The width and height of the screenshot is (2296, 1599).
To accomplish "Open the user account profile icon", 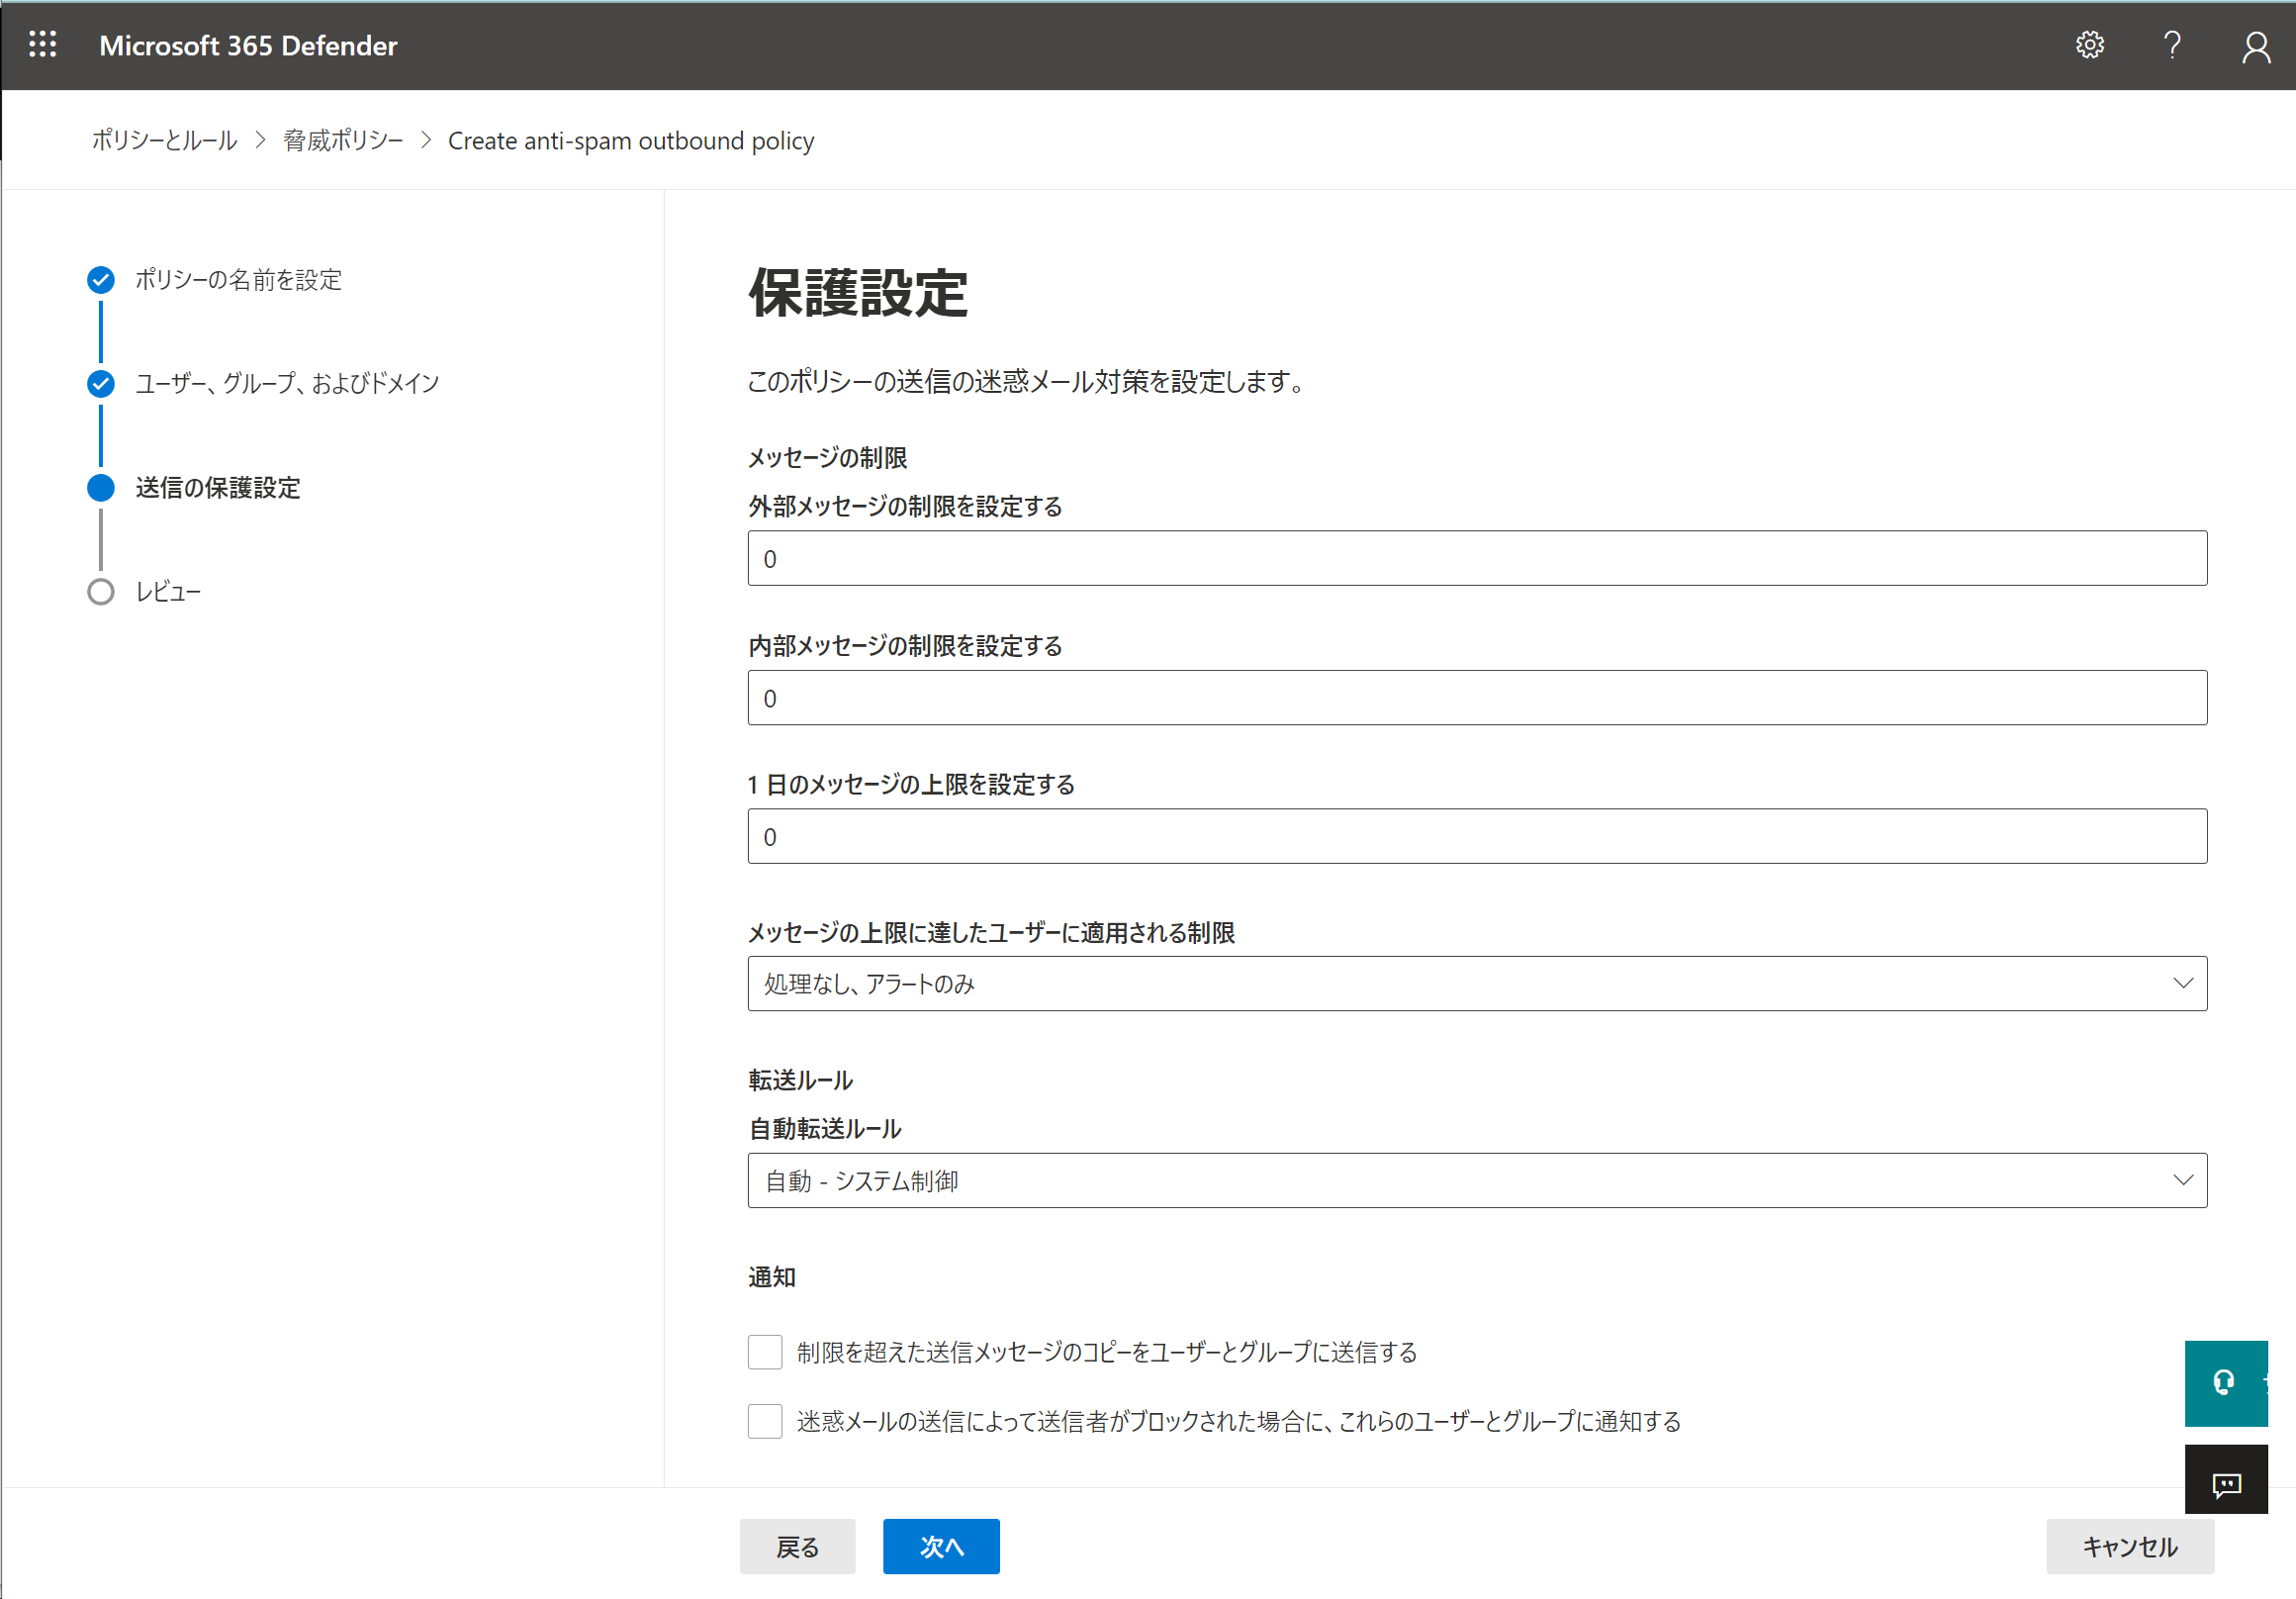I will [x=2255, y=46].
